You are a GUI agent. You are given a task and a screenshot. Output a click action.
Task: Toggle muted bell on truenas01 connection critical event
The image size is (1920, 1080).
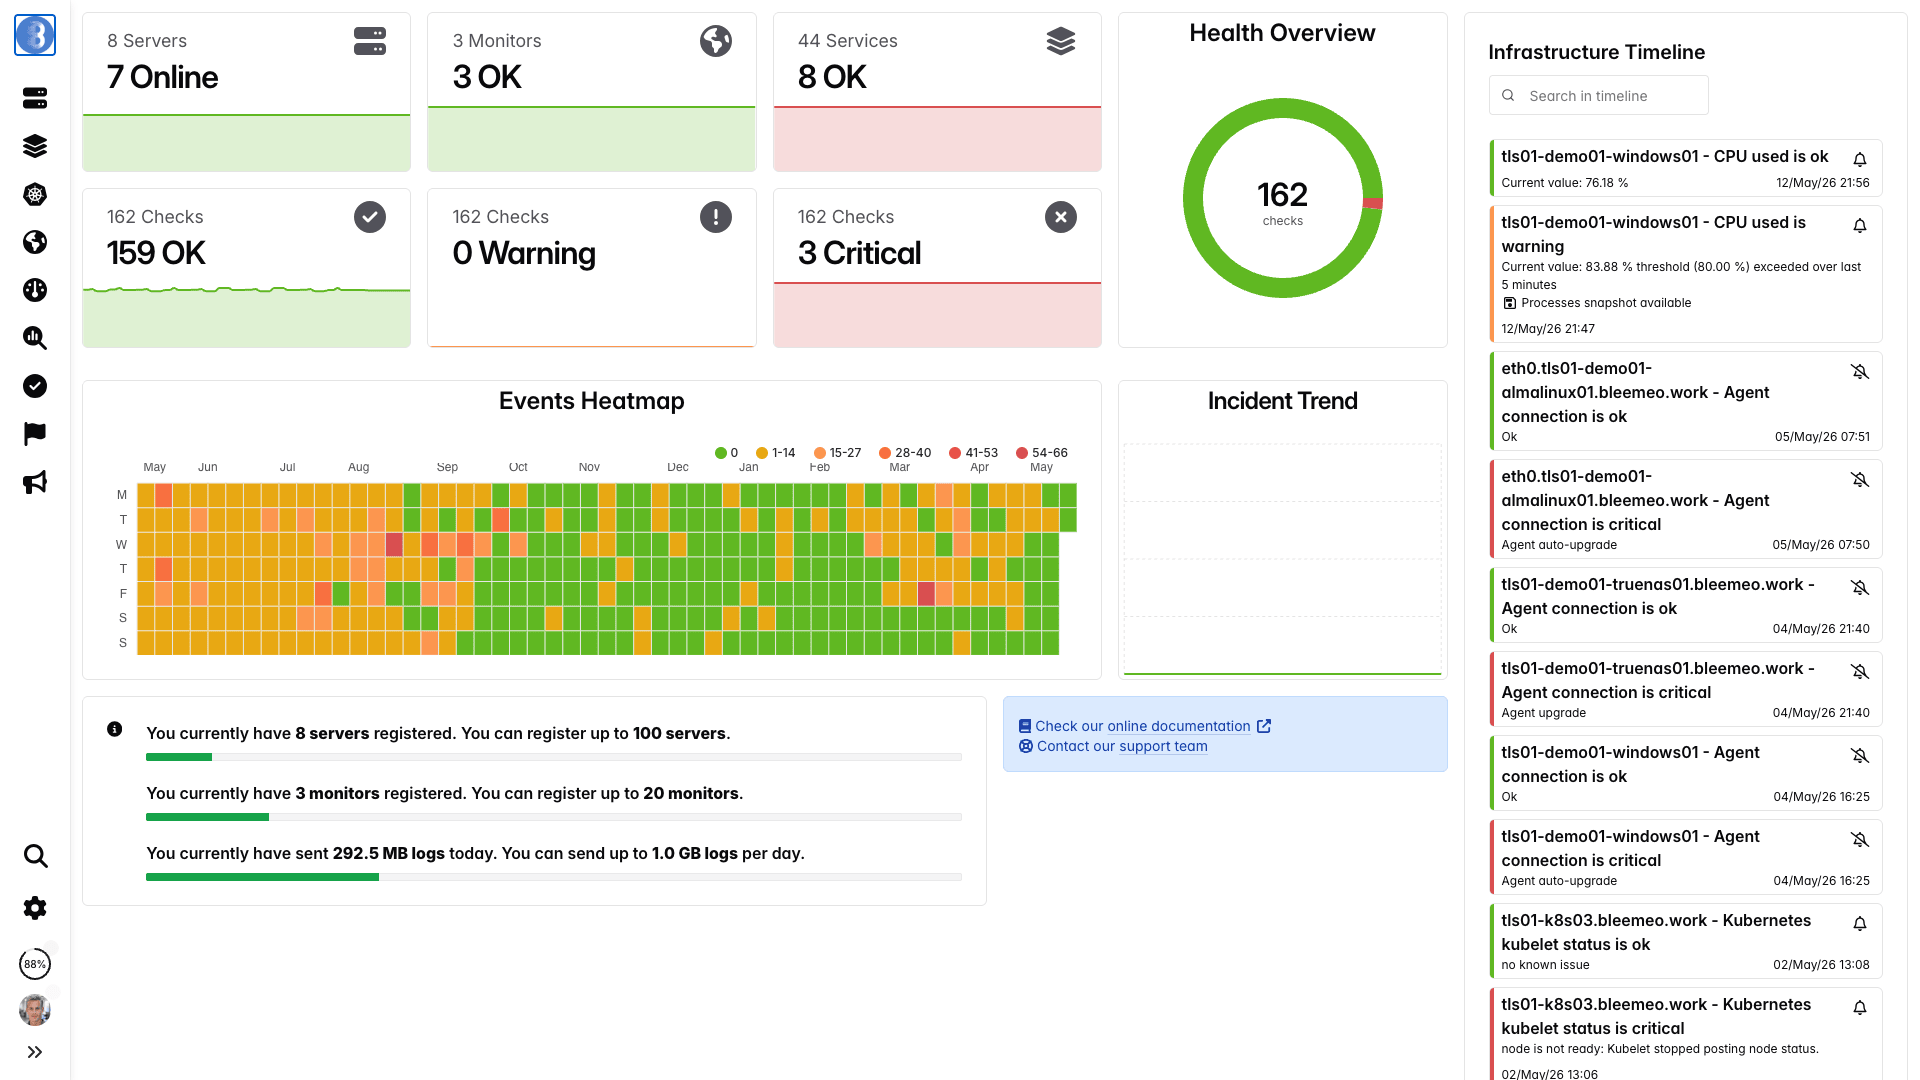pos(1860,672)
